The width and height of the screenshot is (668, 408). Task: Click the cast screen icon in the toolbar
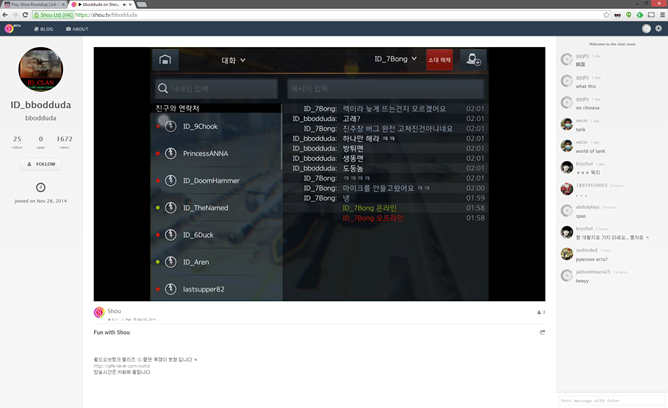coord(651,15)
